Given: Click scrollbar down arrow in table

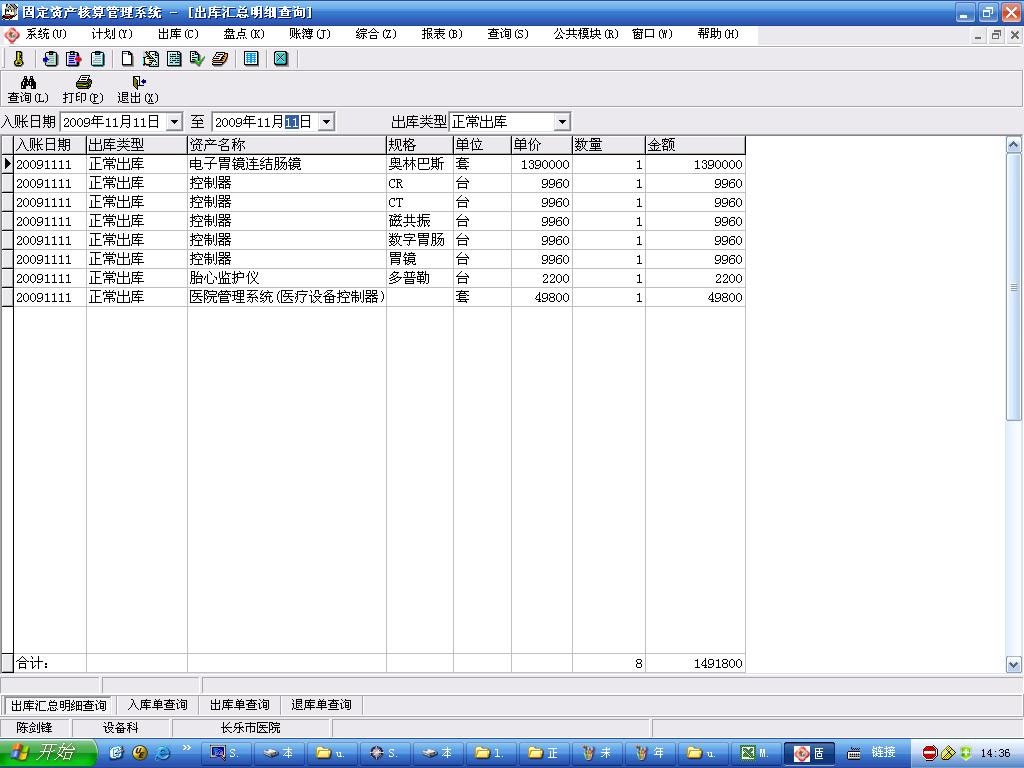Looking at the screenshot, I should tap(1014, 665).
